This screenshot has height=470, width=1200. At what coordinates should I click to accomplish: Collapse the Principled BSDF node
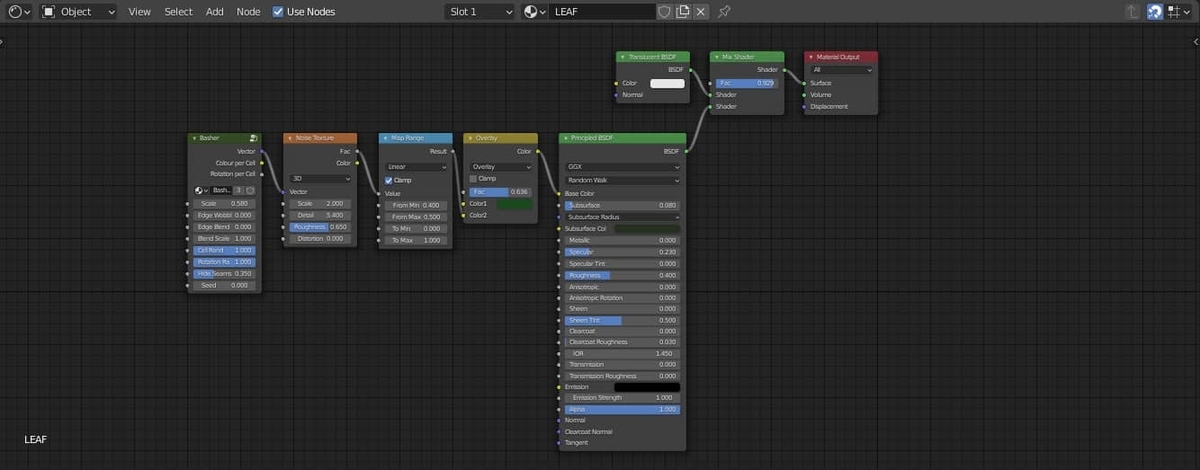tap(565, 138)
